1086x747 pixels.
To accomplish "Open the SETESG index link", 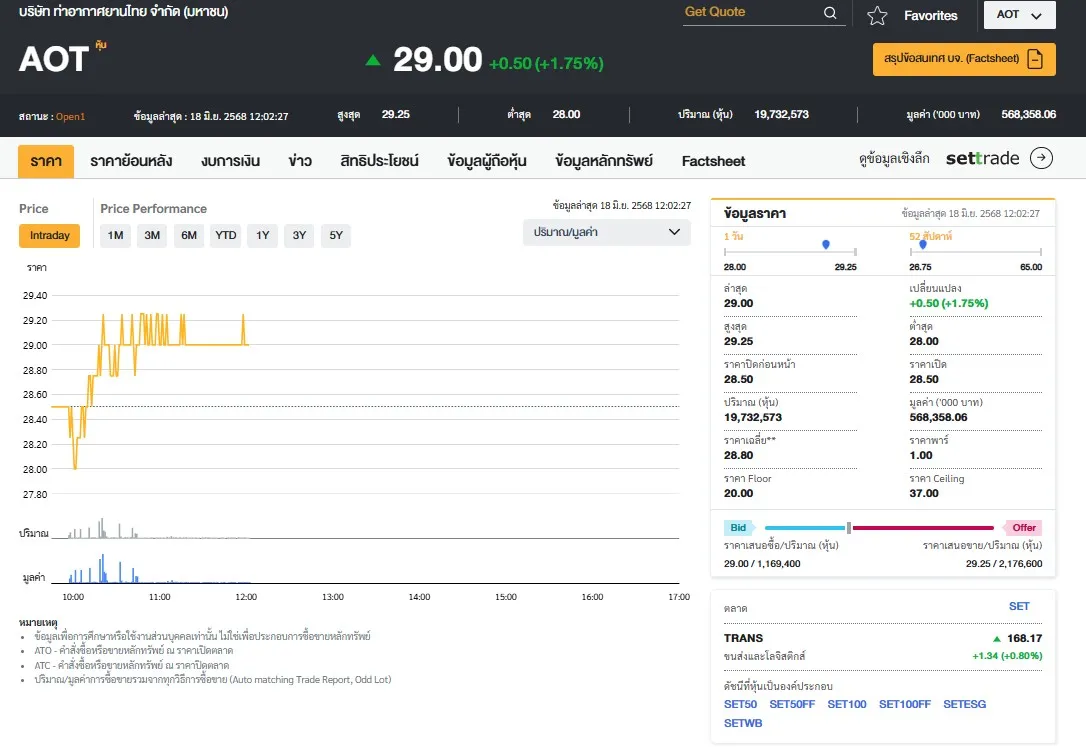I will click(964, 704).
